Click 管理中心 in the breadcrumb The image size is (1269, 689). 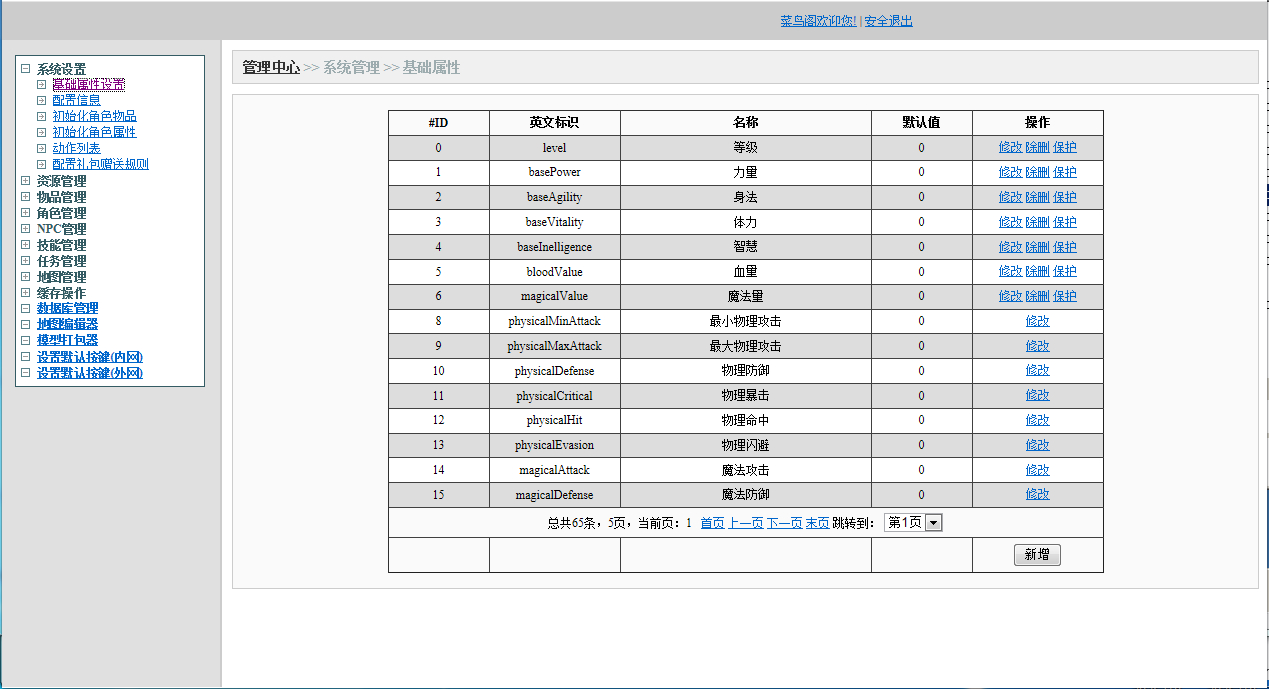(x=271, y=67)
